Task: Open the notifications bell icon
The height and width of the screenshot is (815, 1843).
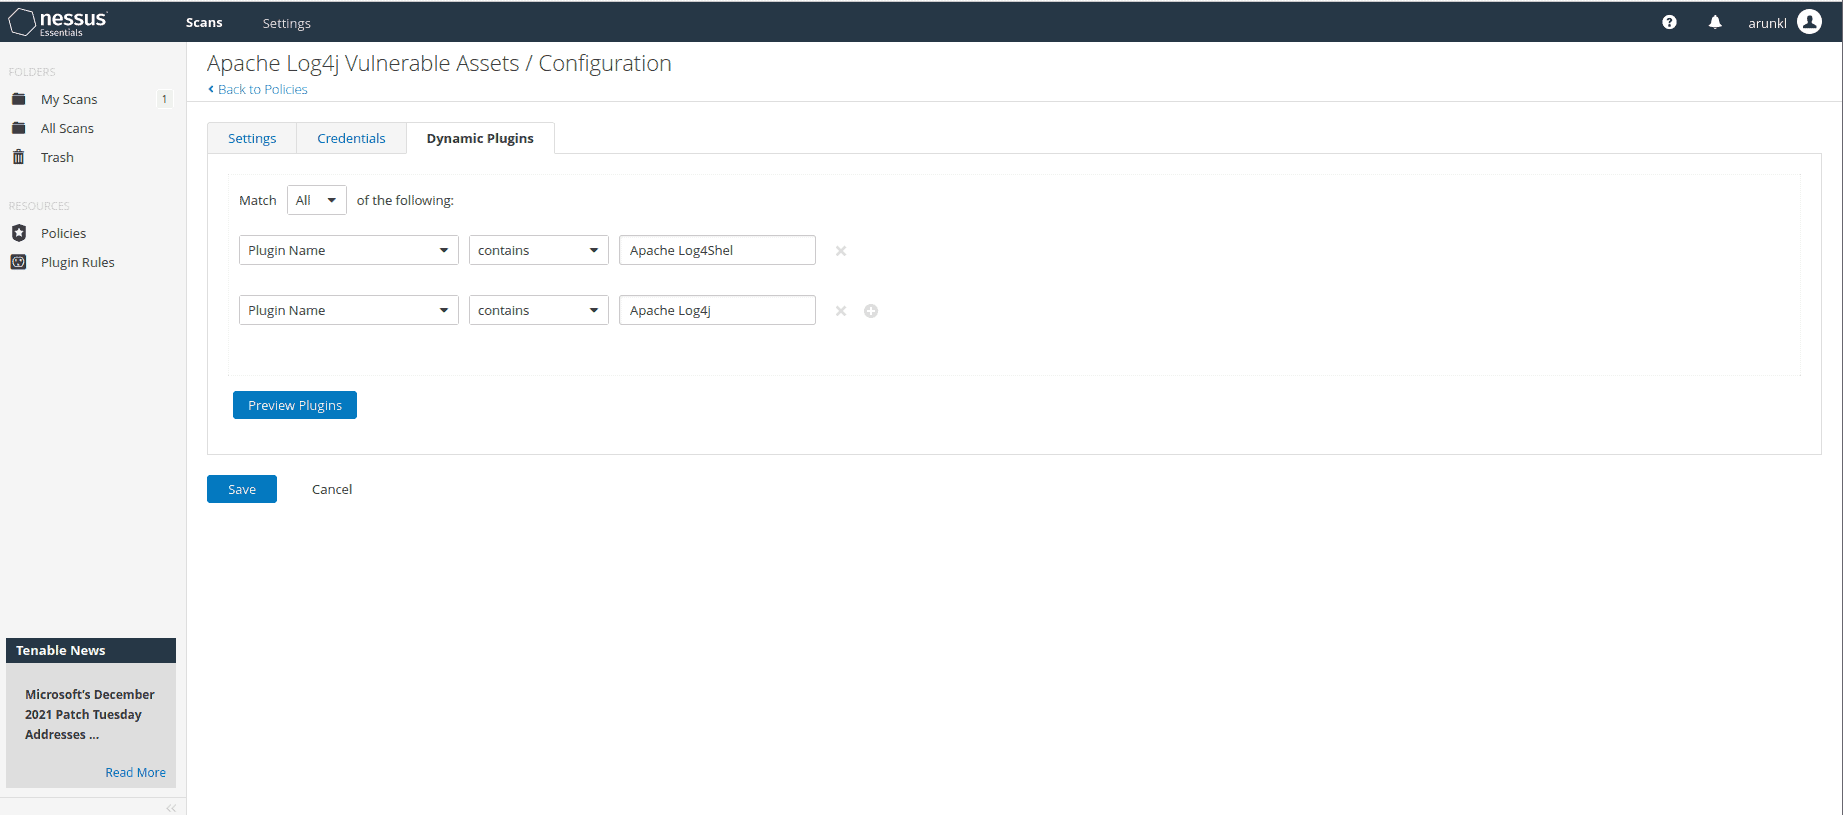Action: pyautogui.click(x=1715, y=22)
